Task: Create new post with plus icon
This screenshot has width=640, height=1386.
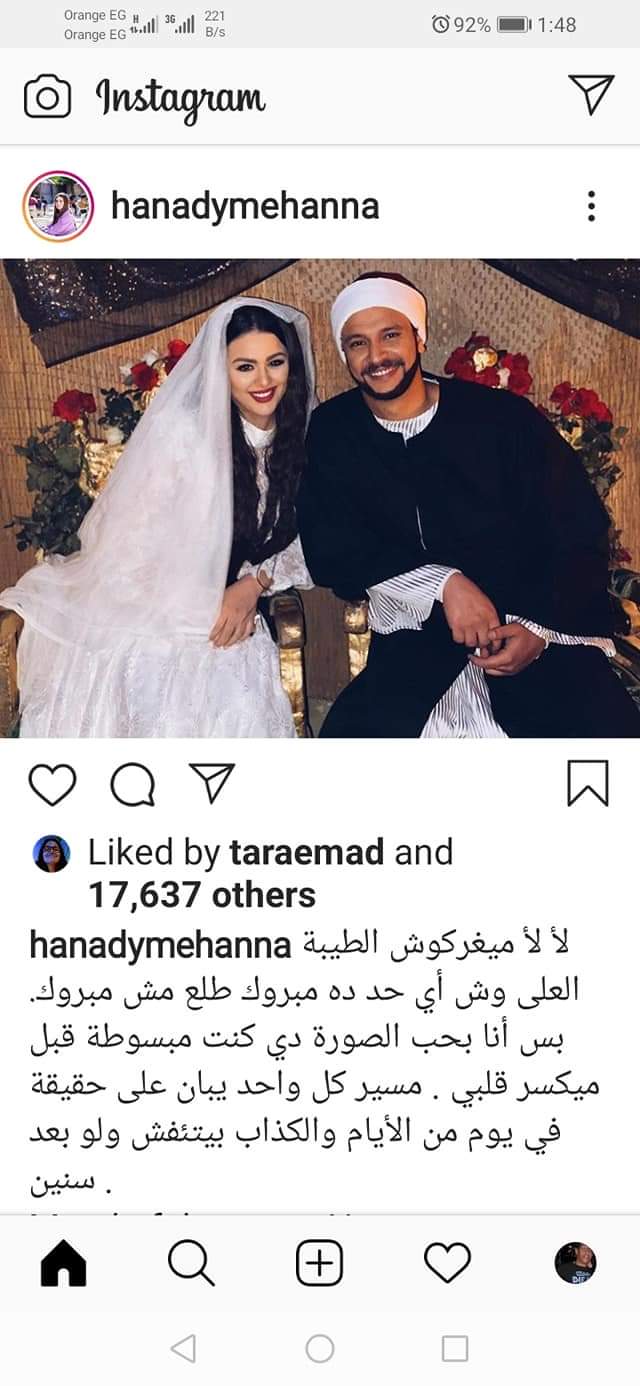Action: pos(320,1264)
